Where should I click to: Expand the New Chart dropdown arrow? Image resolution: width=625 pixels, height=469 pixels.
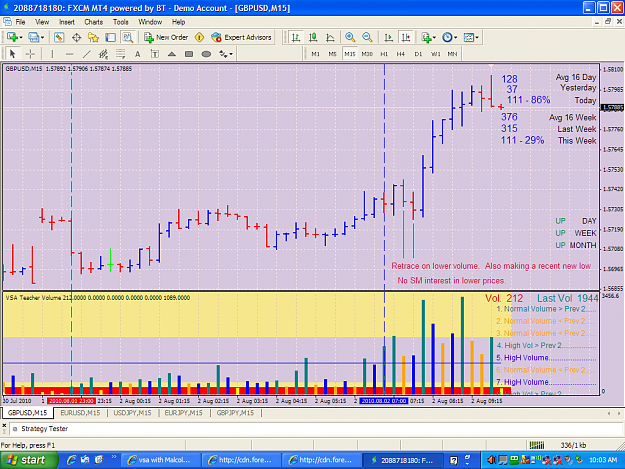[21, 37]
